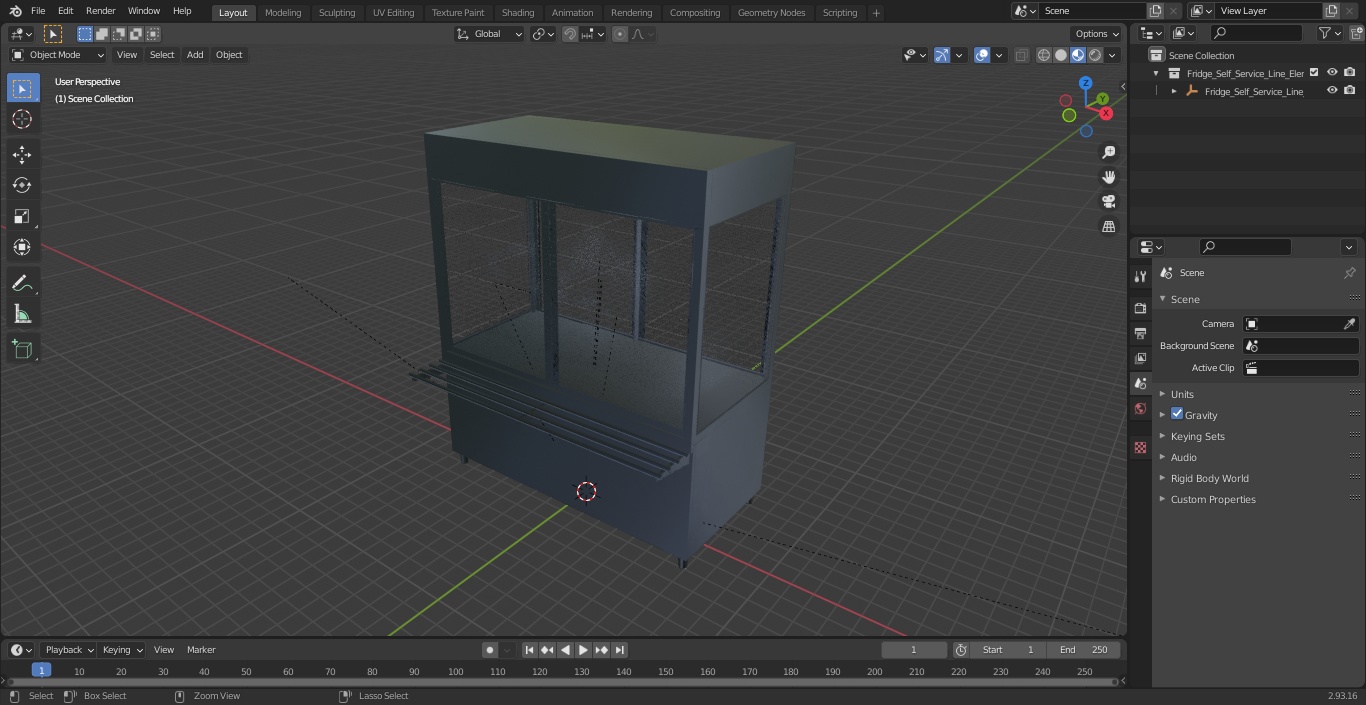Toggle the Gravity checkbox

coord(1177,414)
